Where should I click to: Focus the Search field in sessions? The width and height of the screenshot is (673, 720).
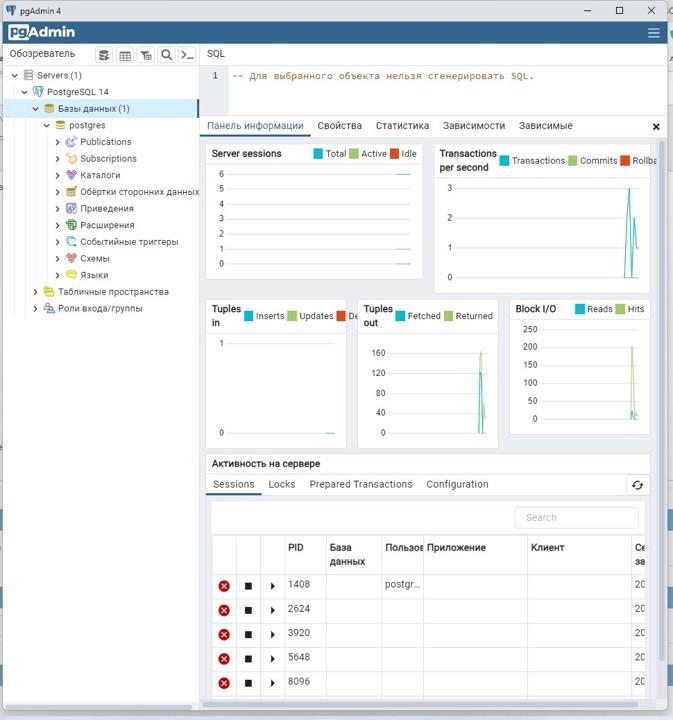[577, 518]
